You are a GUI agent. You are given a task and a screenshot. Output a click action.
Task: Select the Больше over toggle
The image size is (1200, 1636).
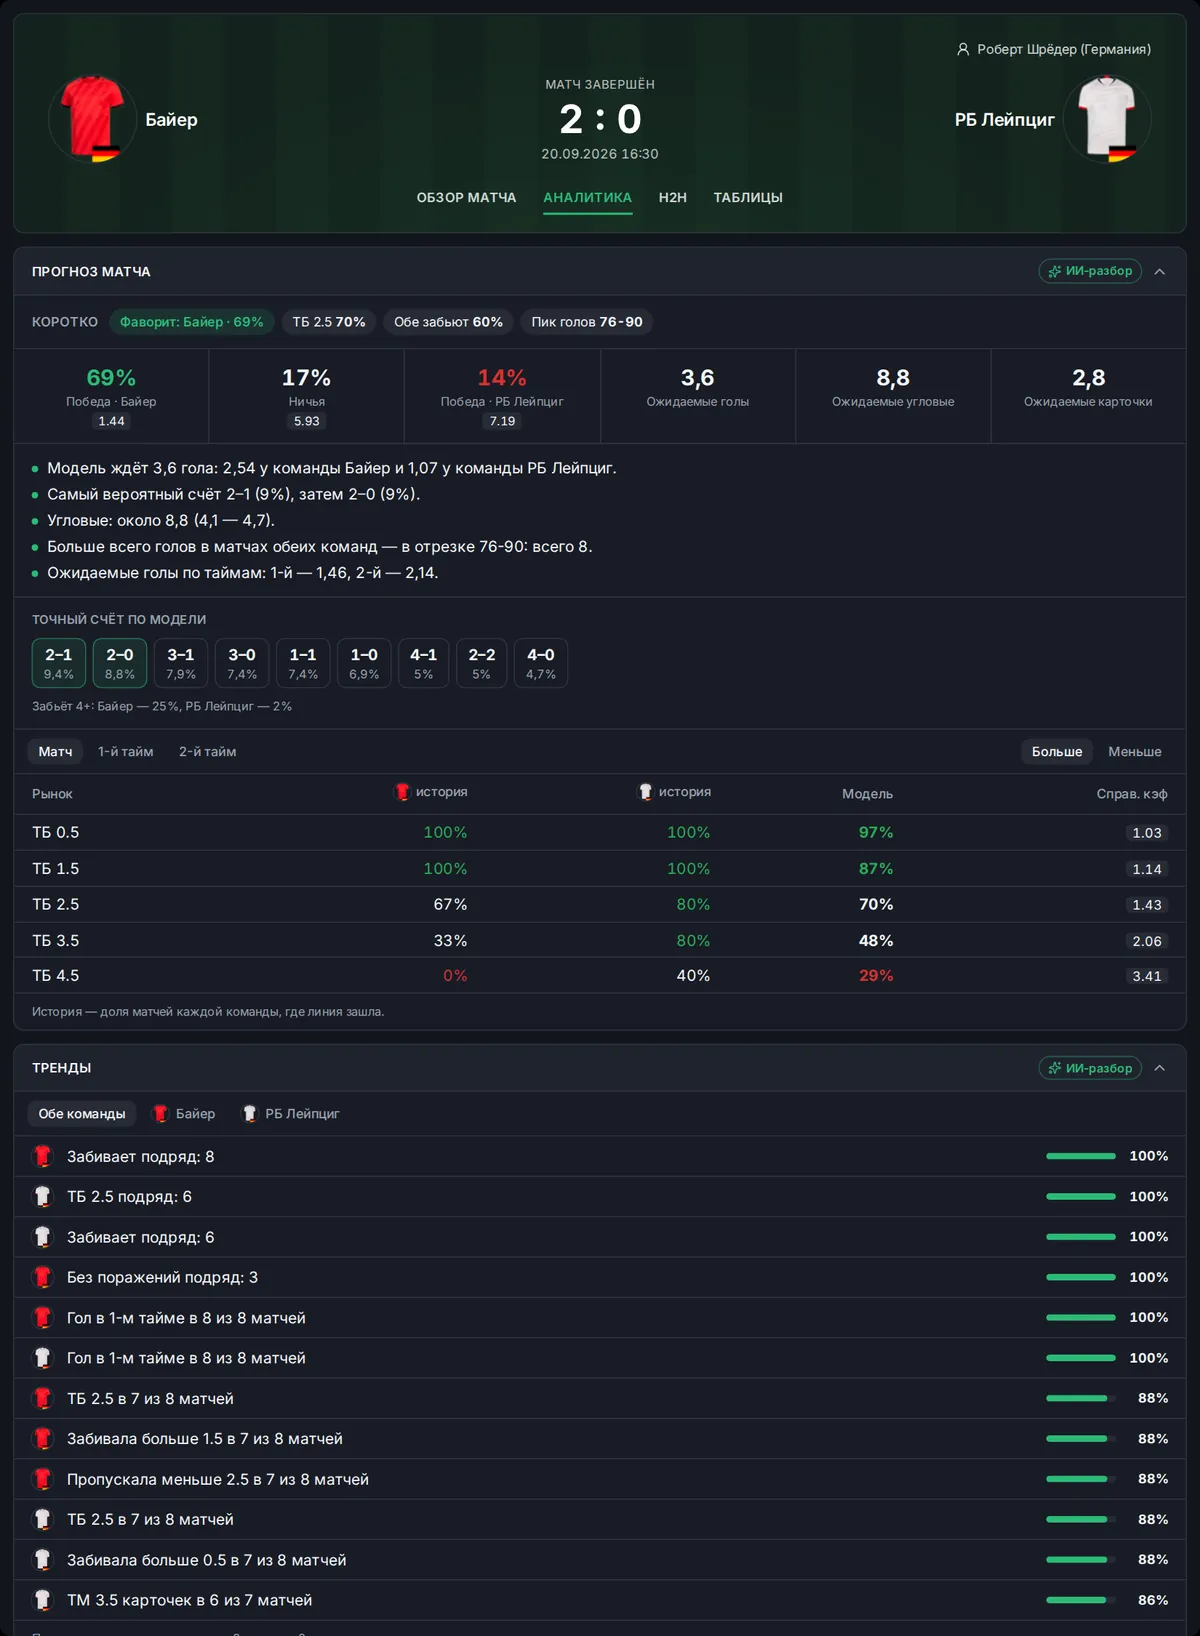(1057, 751)
